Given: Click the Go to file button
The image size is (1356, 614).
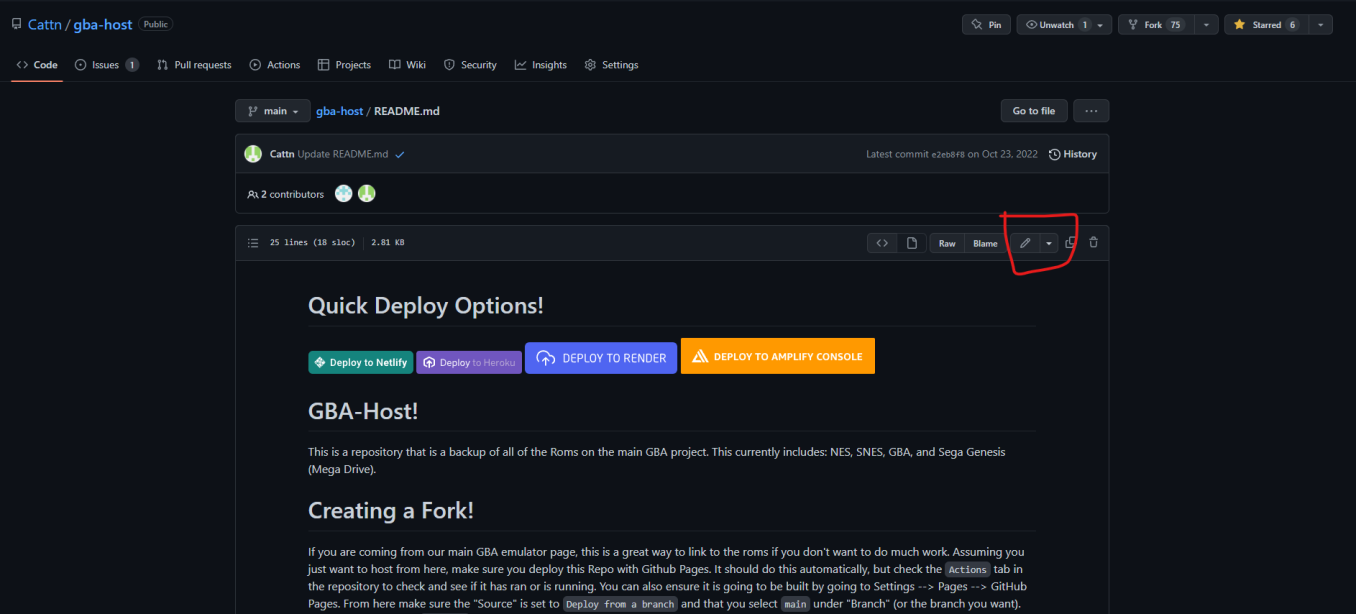Looking at the screenshot, I should [1033, 111].
